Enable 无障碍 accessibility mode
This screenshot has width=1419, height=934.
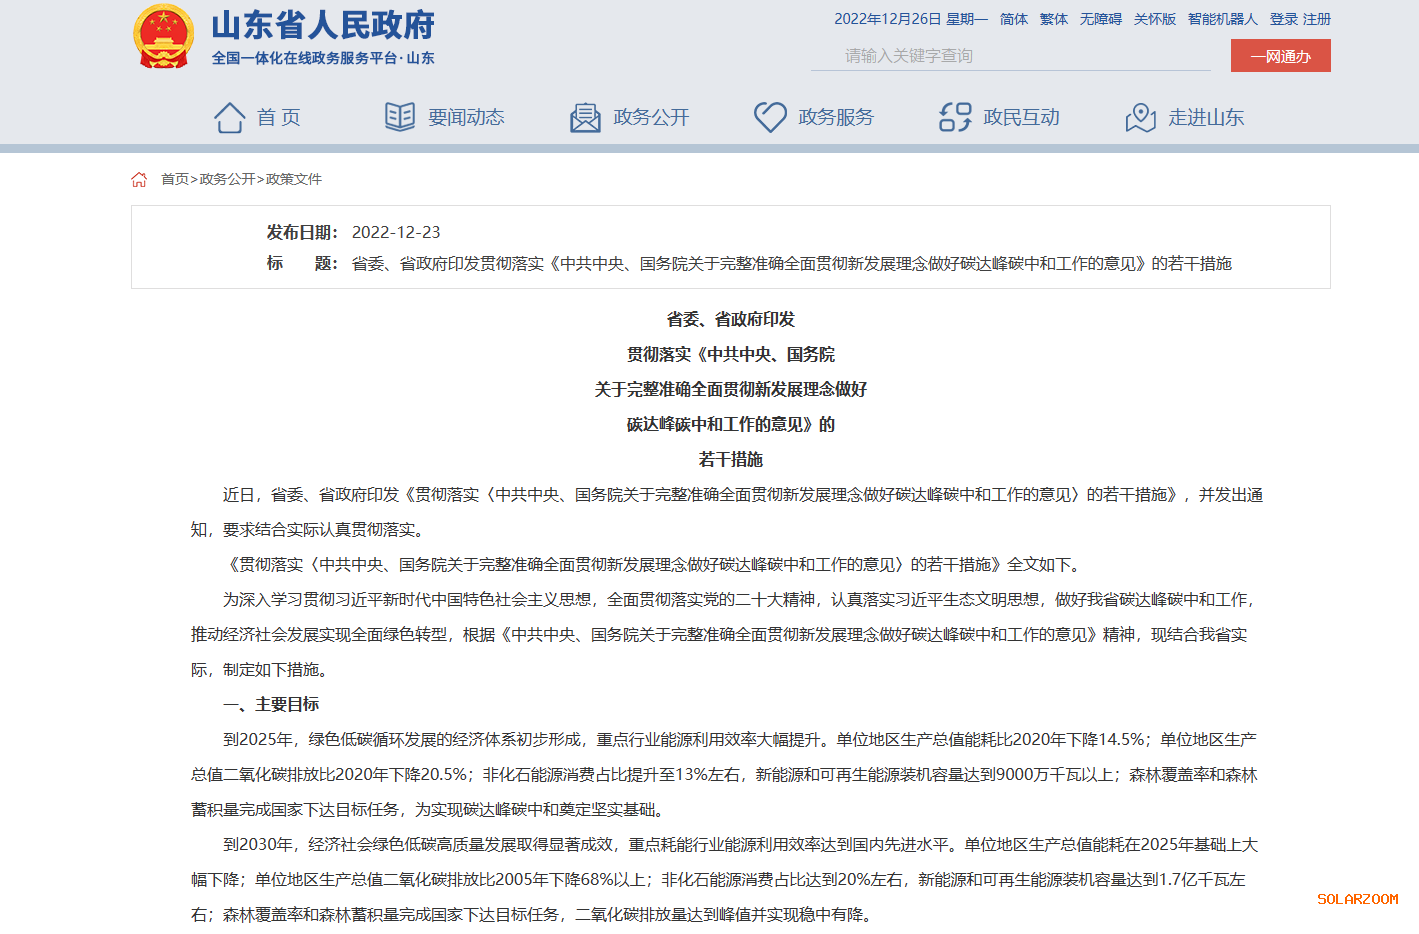1100,19
